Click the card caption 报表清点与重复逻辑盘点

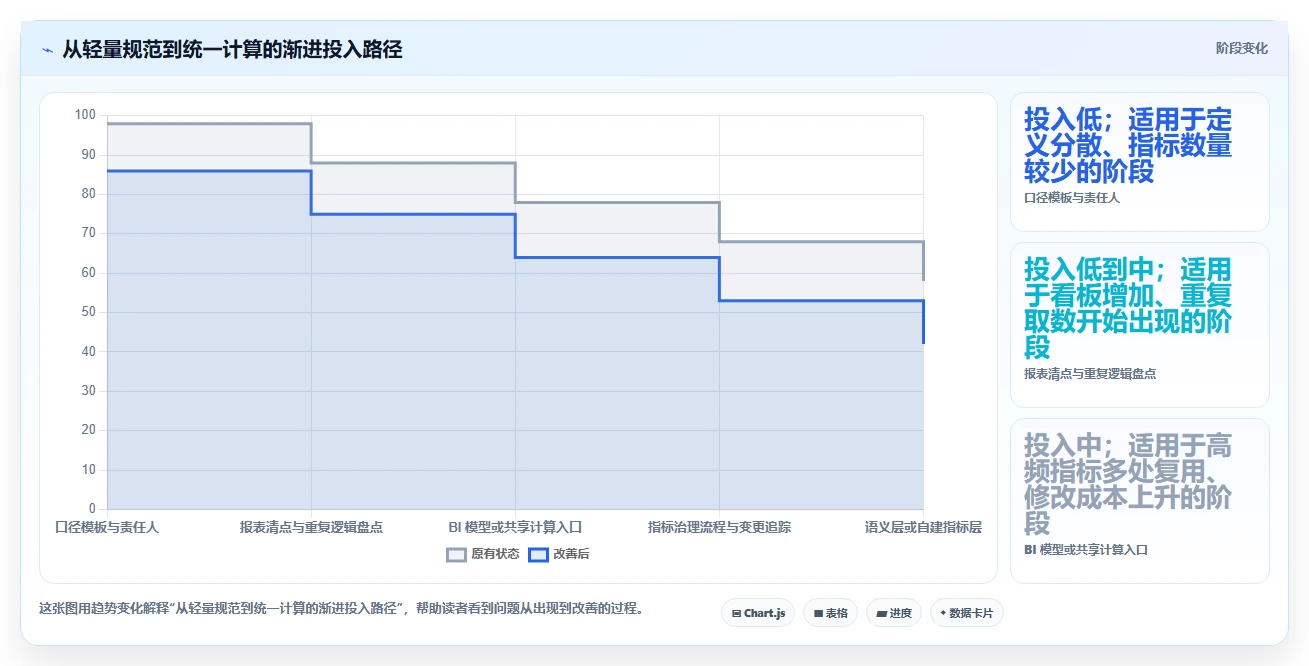1090,373
